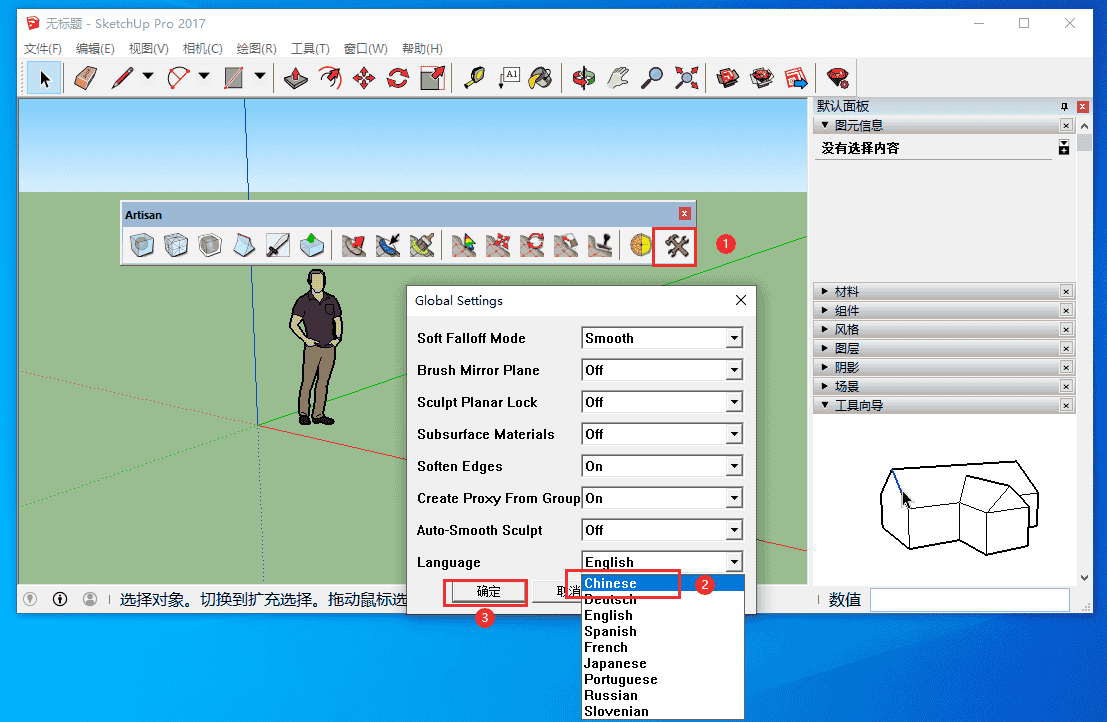Click the 数值 measurement input field

pos(969,600)
